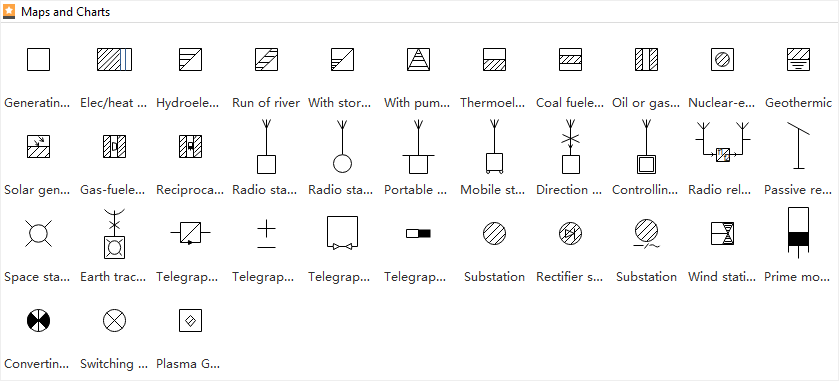
Task: Choose the Nuclear-energy station symbol
Action: (x=722, y=59)
